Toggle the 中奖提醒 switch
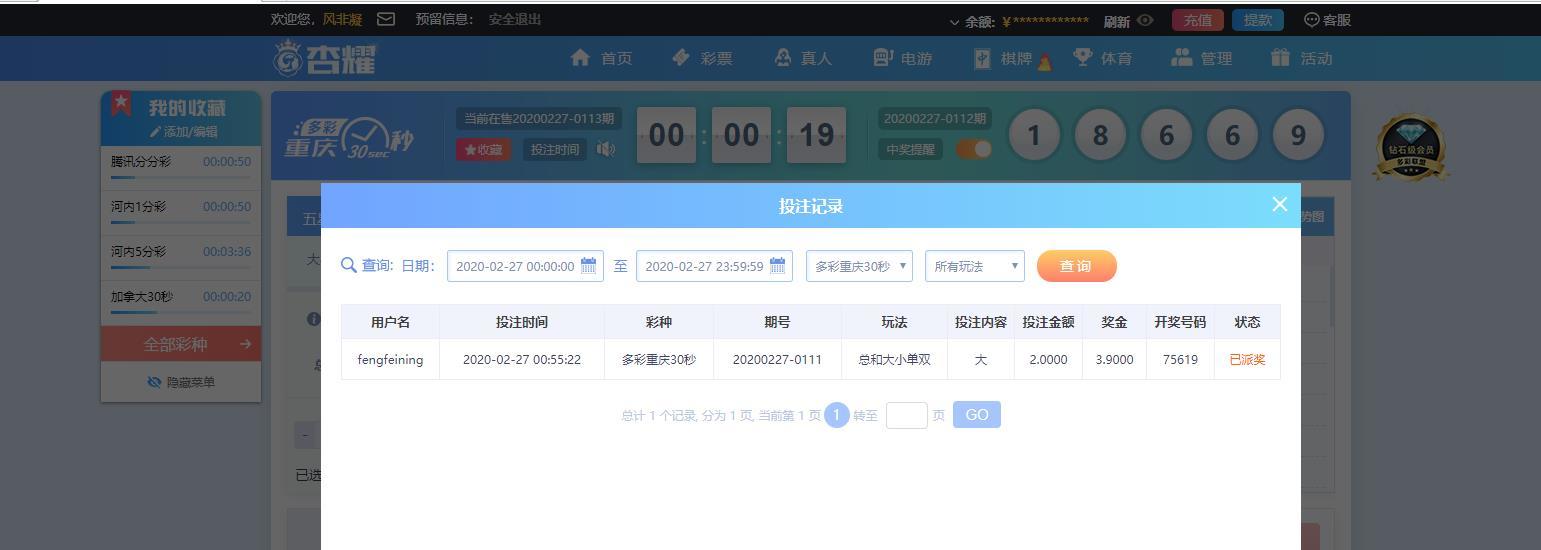 [974, 149]
